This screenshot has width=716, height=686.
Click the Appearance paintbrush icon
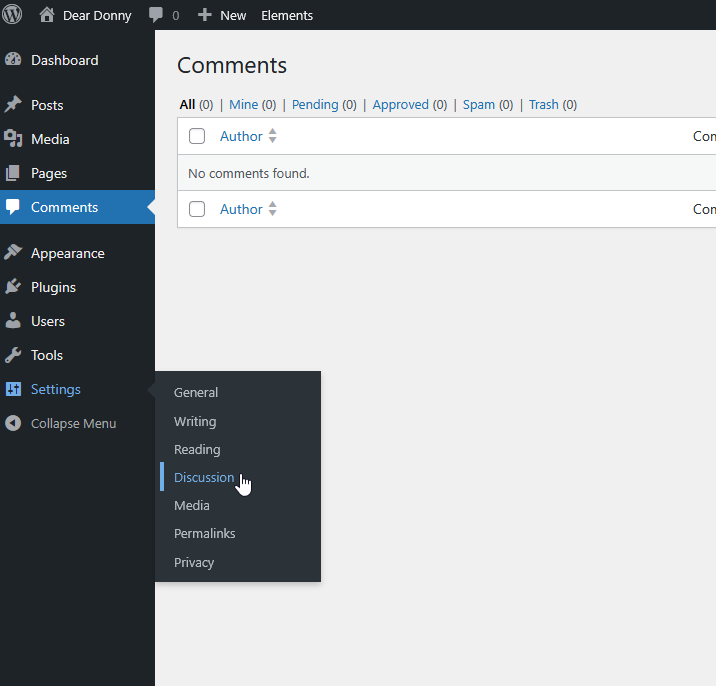pos(13,252)
